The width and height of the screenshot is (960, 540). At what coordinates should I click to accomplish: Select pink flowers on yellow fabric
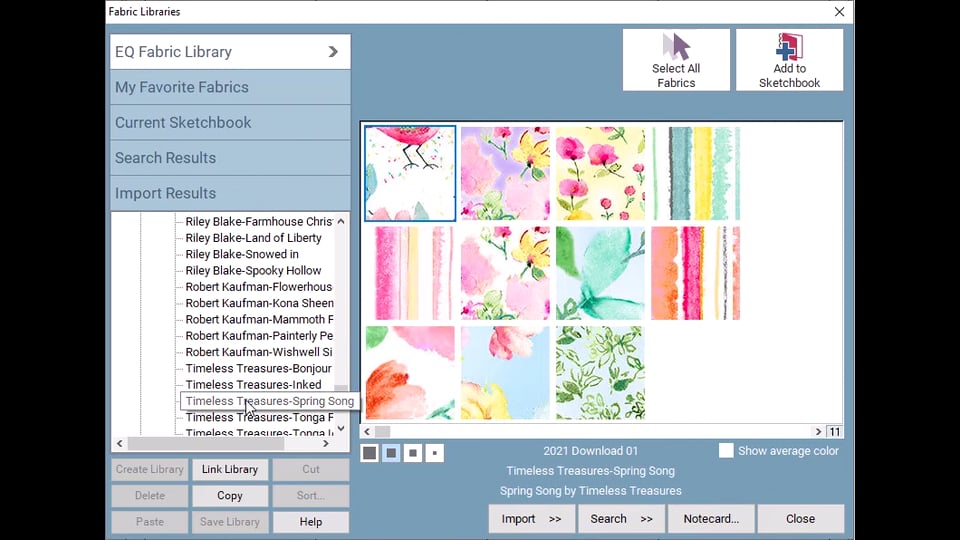(601, 173)
